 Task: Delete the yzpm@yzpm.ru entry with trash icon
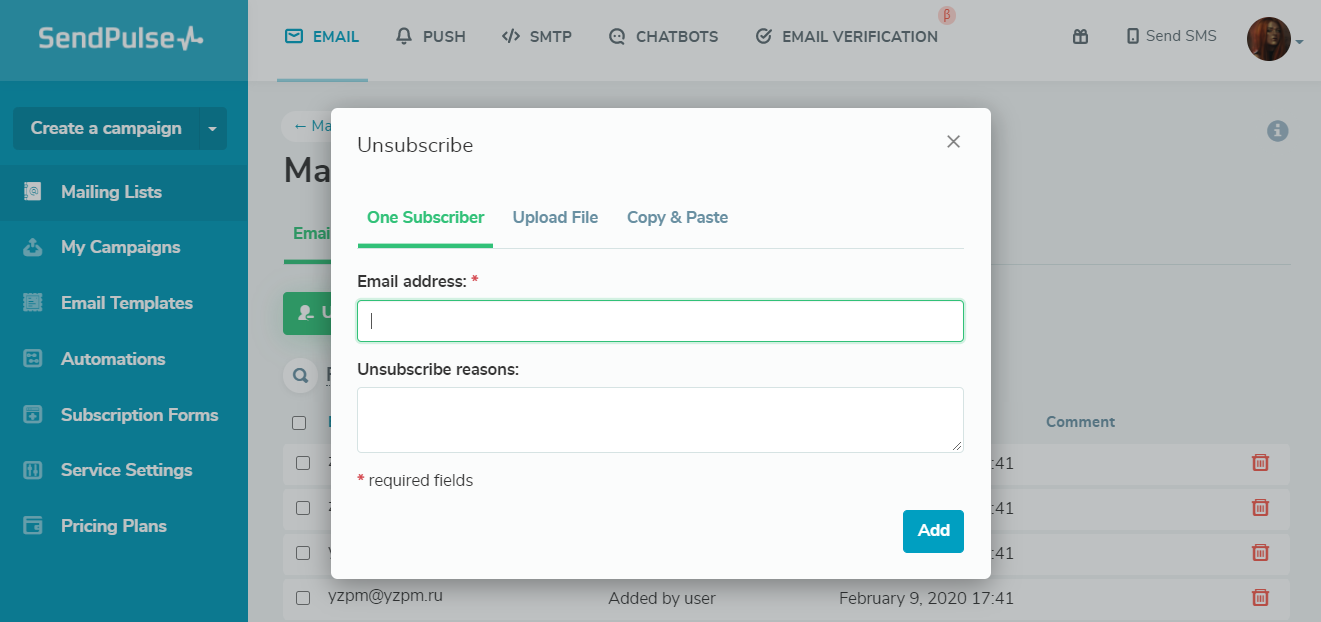(1260, 597)
